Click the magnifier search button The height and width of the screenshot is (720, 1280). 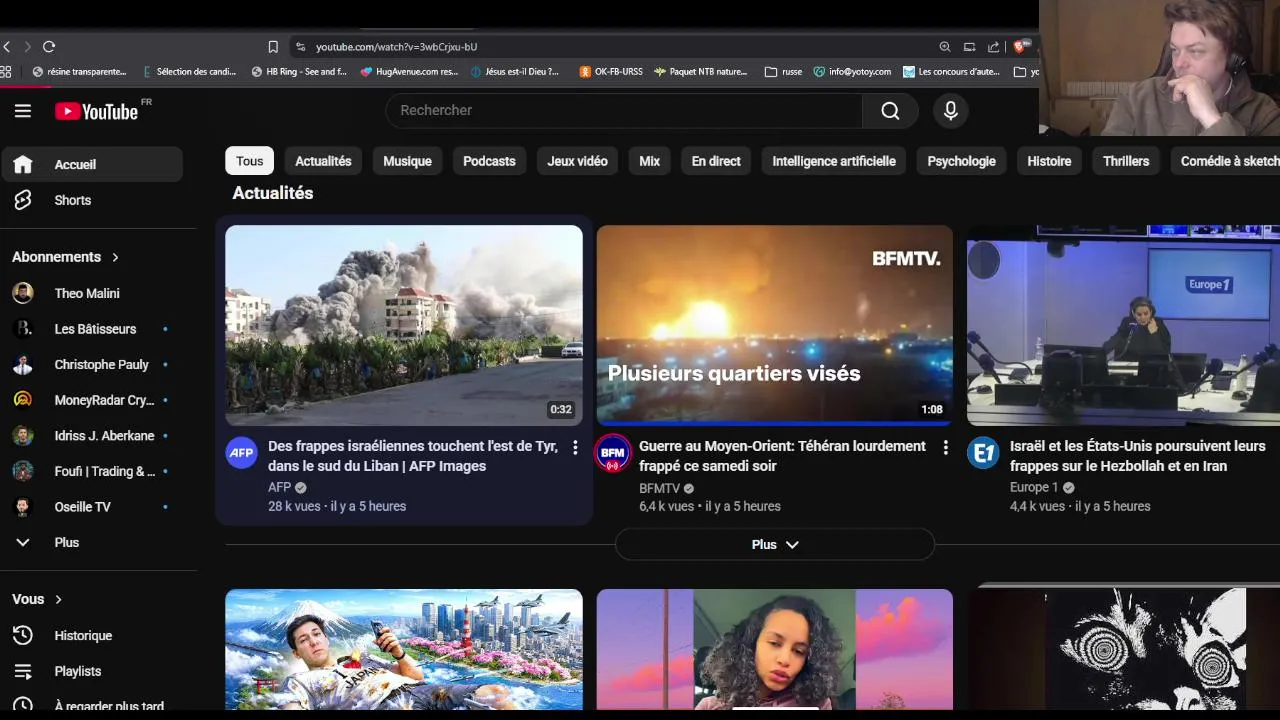[890, 110]
